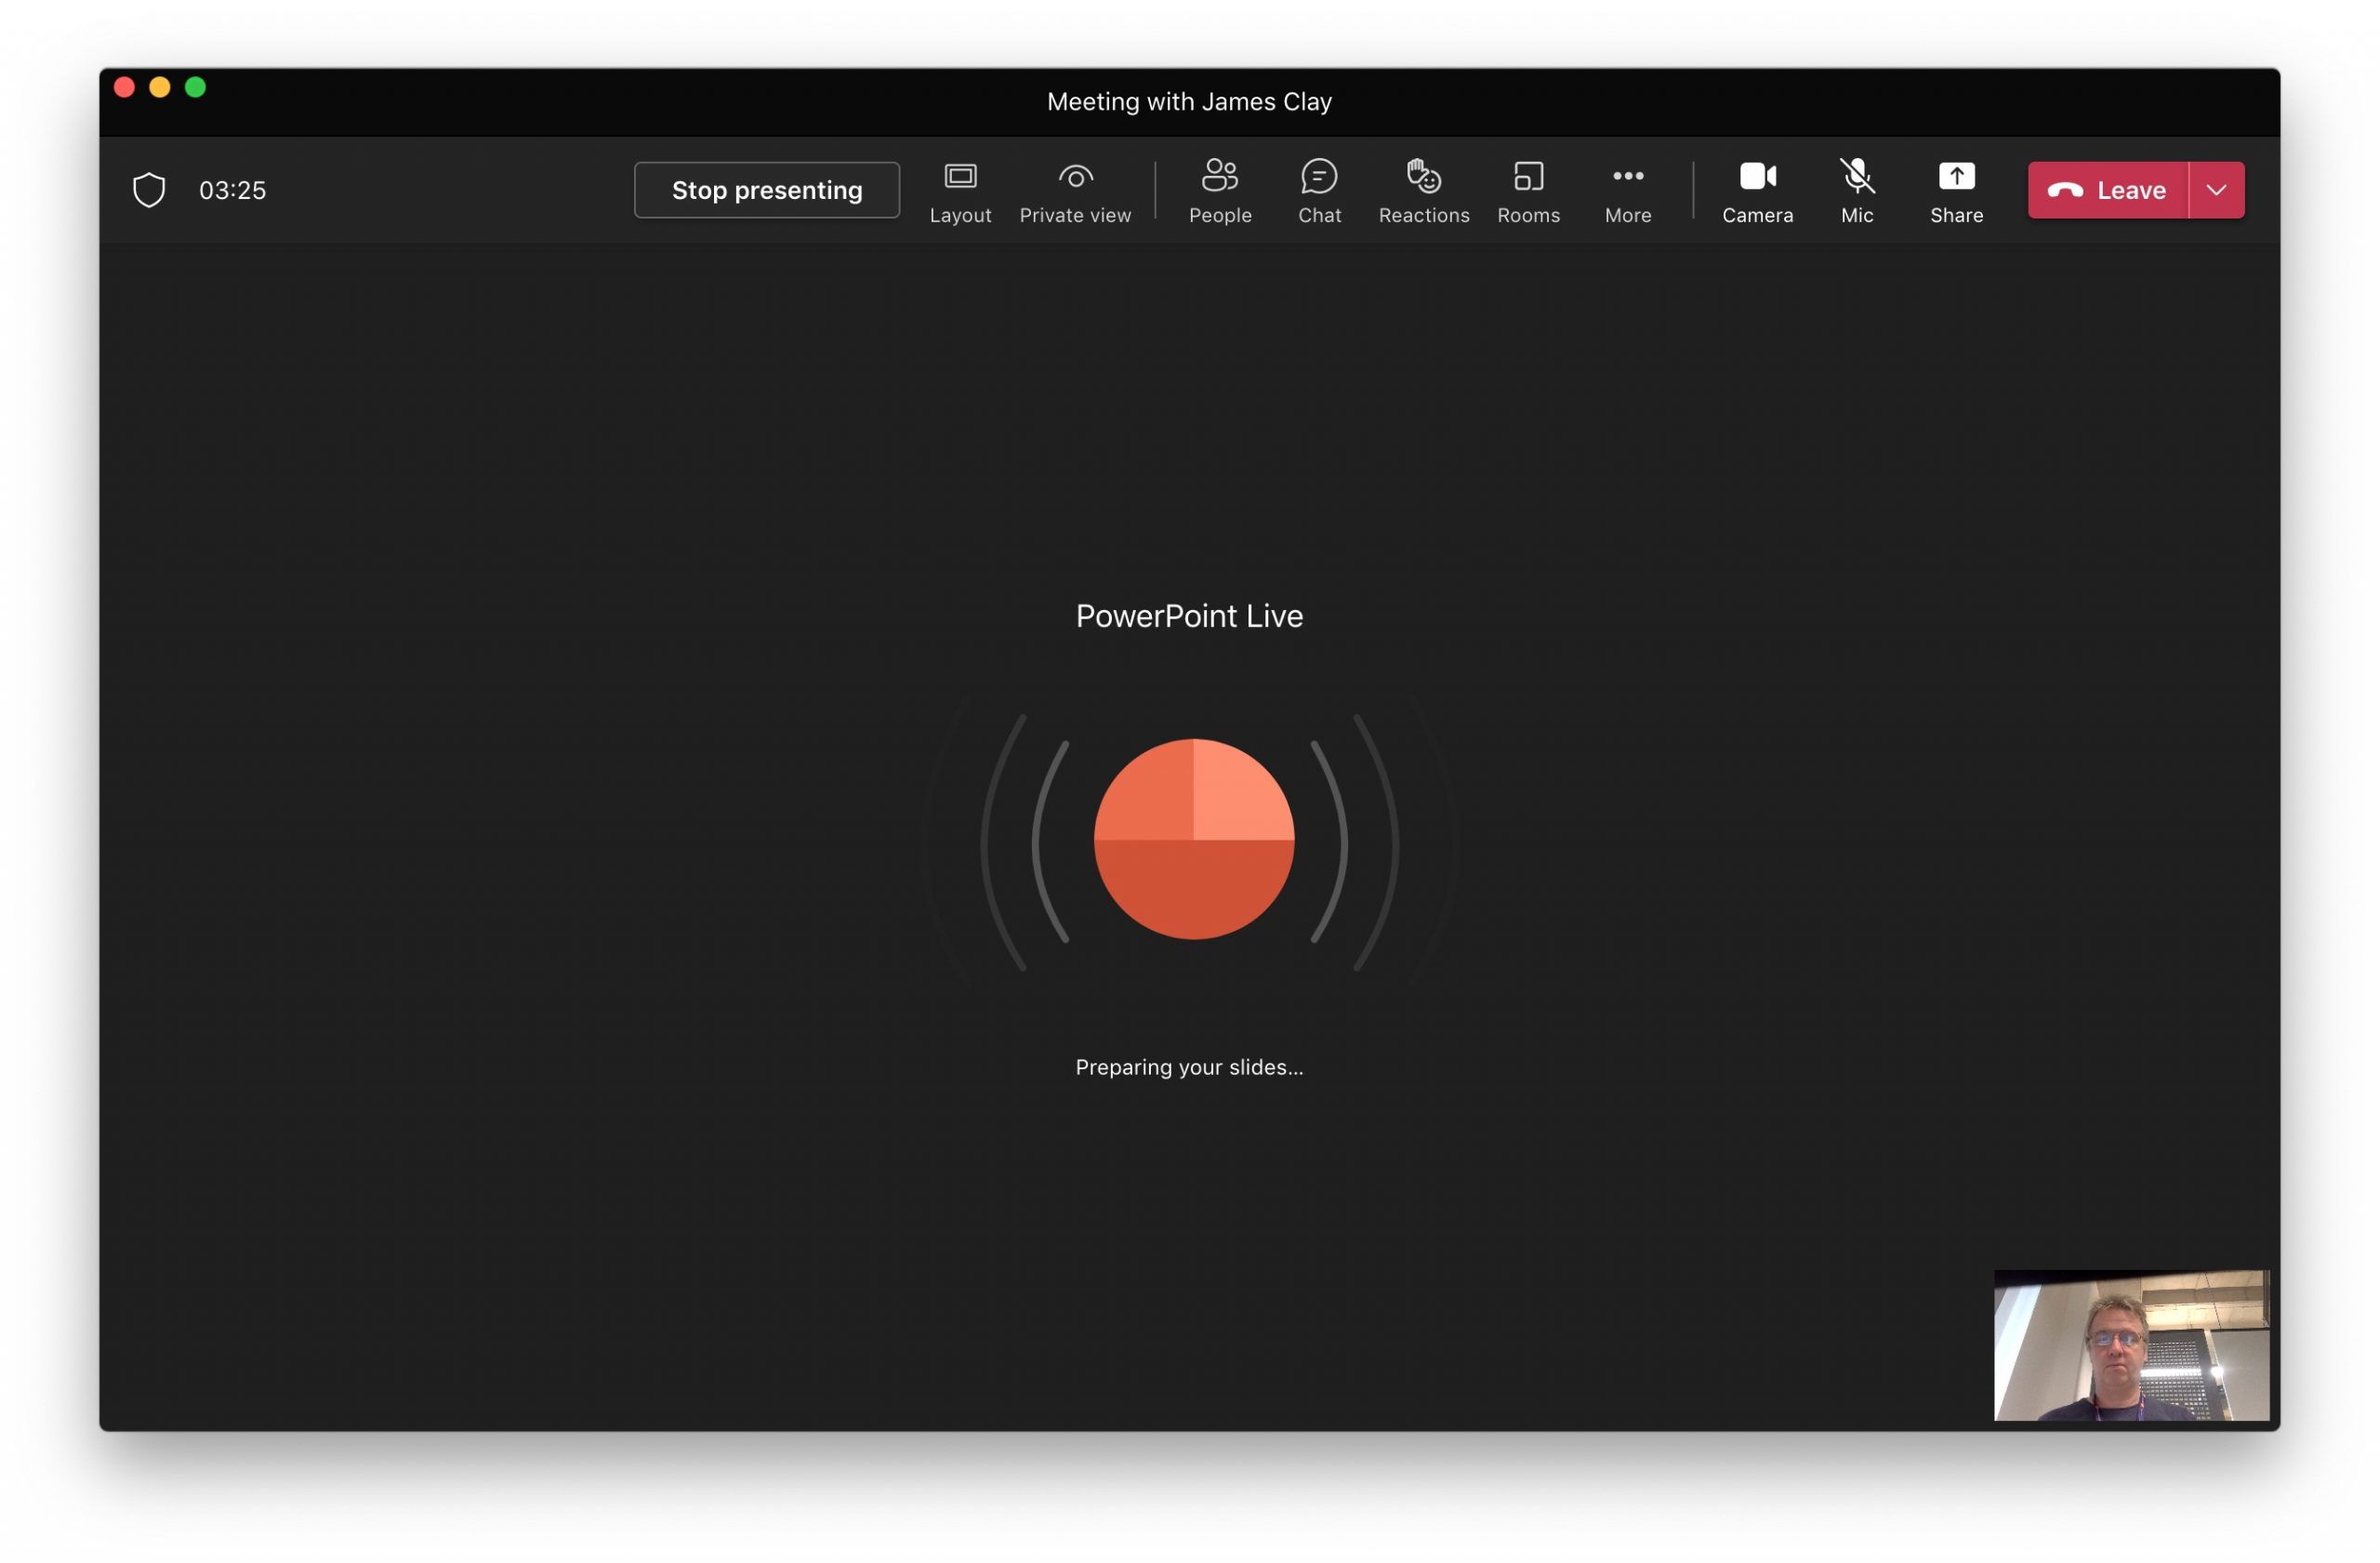Click the 'PowerPoint Live' heading text
This screenshot has width=2380, height=1563.
[1189, 616]
